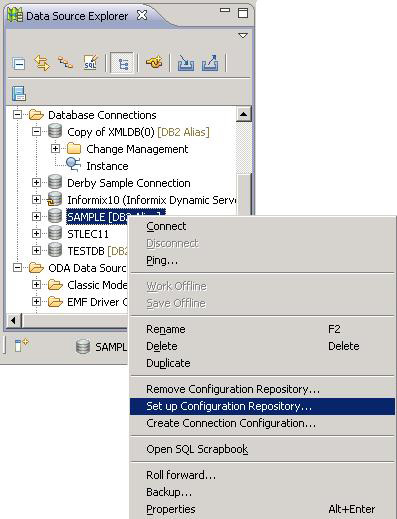Screen dimensions: 397x519
Task: Expand the EMF Driver folder node
Action: click(x=36, y=302)
